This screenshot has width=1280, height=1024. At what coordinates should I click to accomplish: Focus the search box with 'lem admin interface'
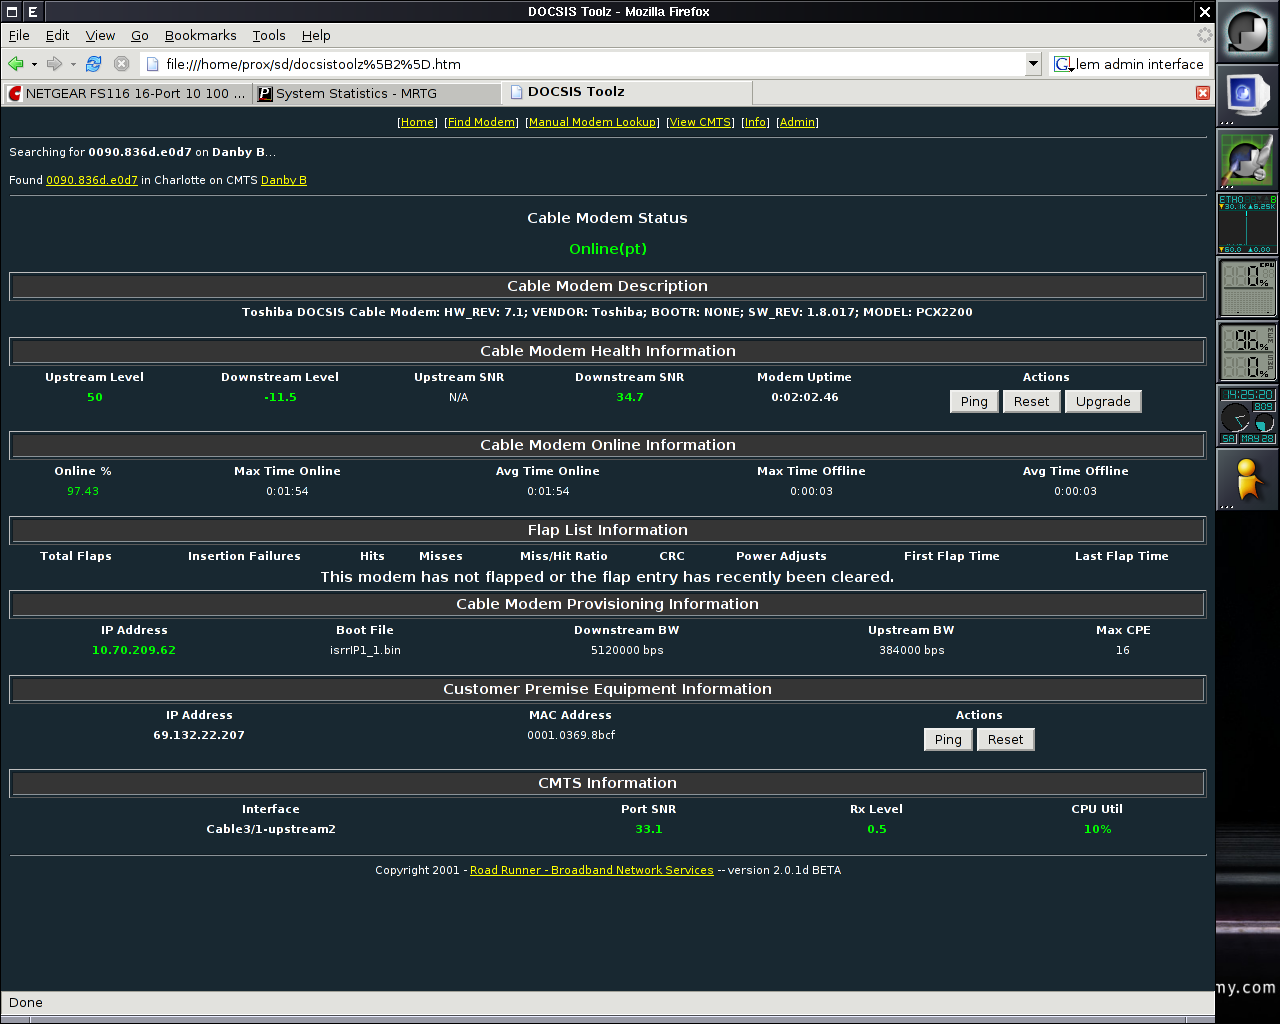click(1139, 64)
